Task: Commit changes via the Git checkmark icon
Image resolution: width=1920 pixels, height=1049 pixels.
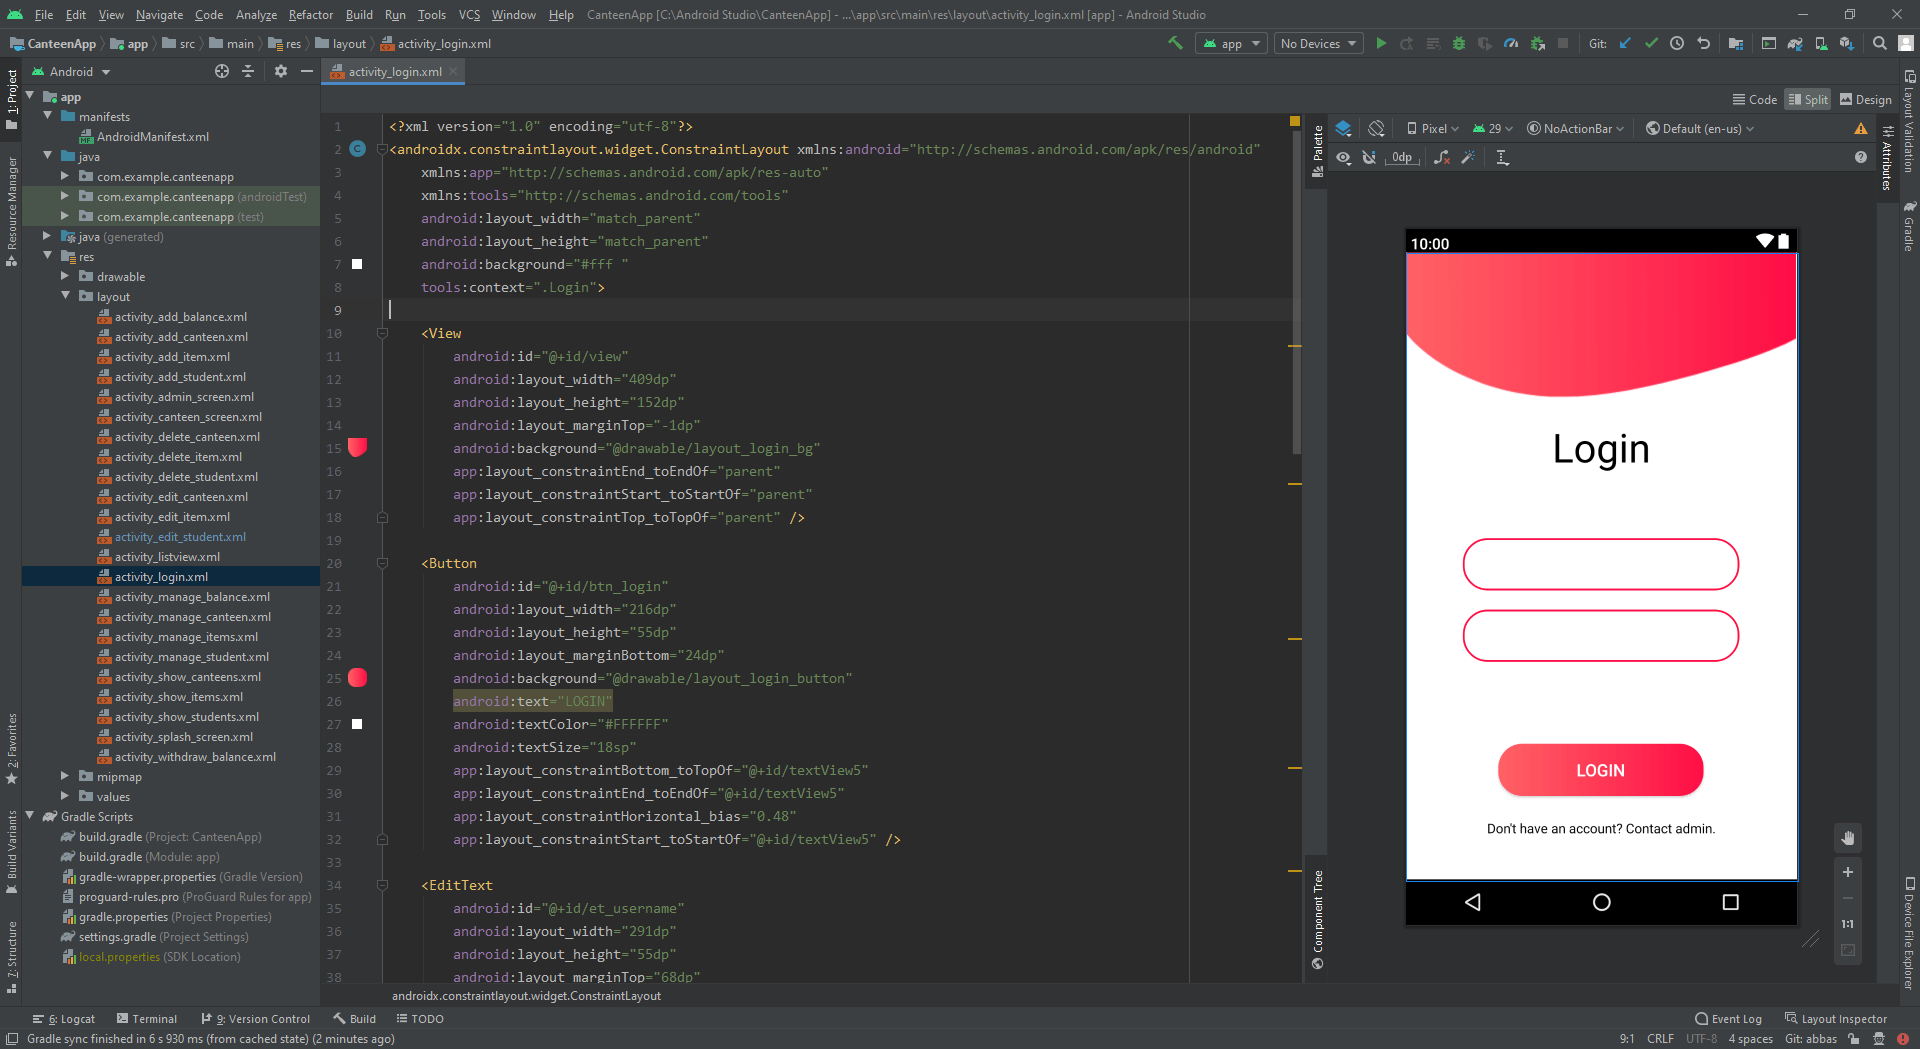Action: (x=1651, y=43)
